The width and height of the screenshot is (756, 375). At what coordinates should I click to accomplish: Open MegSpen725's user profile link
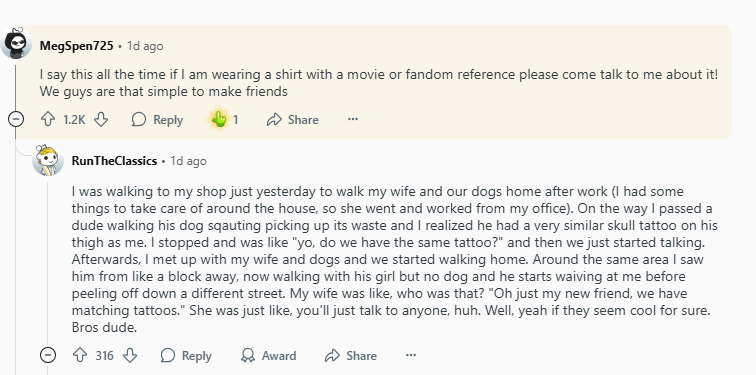[77, 46]
